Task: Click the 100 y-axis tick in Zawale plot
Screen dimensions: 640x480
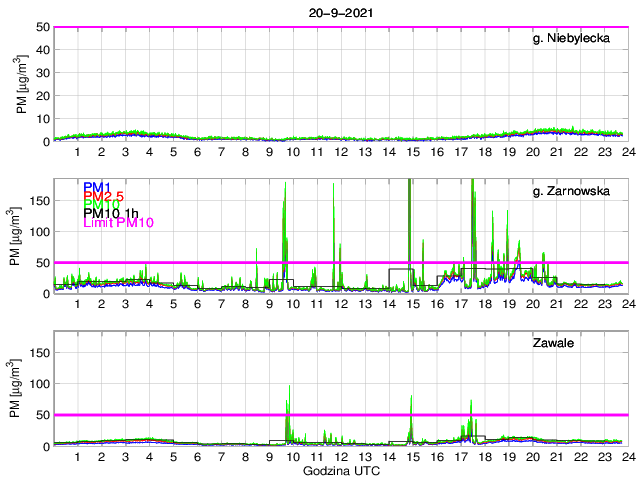Action: (40, 383)
